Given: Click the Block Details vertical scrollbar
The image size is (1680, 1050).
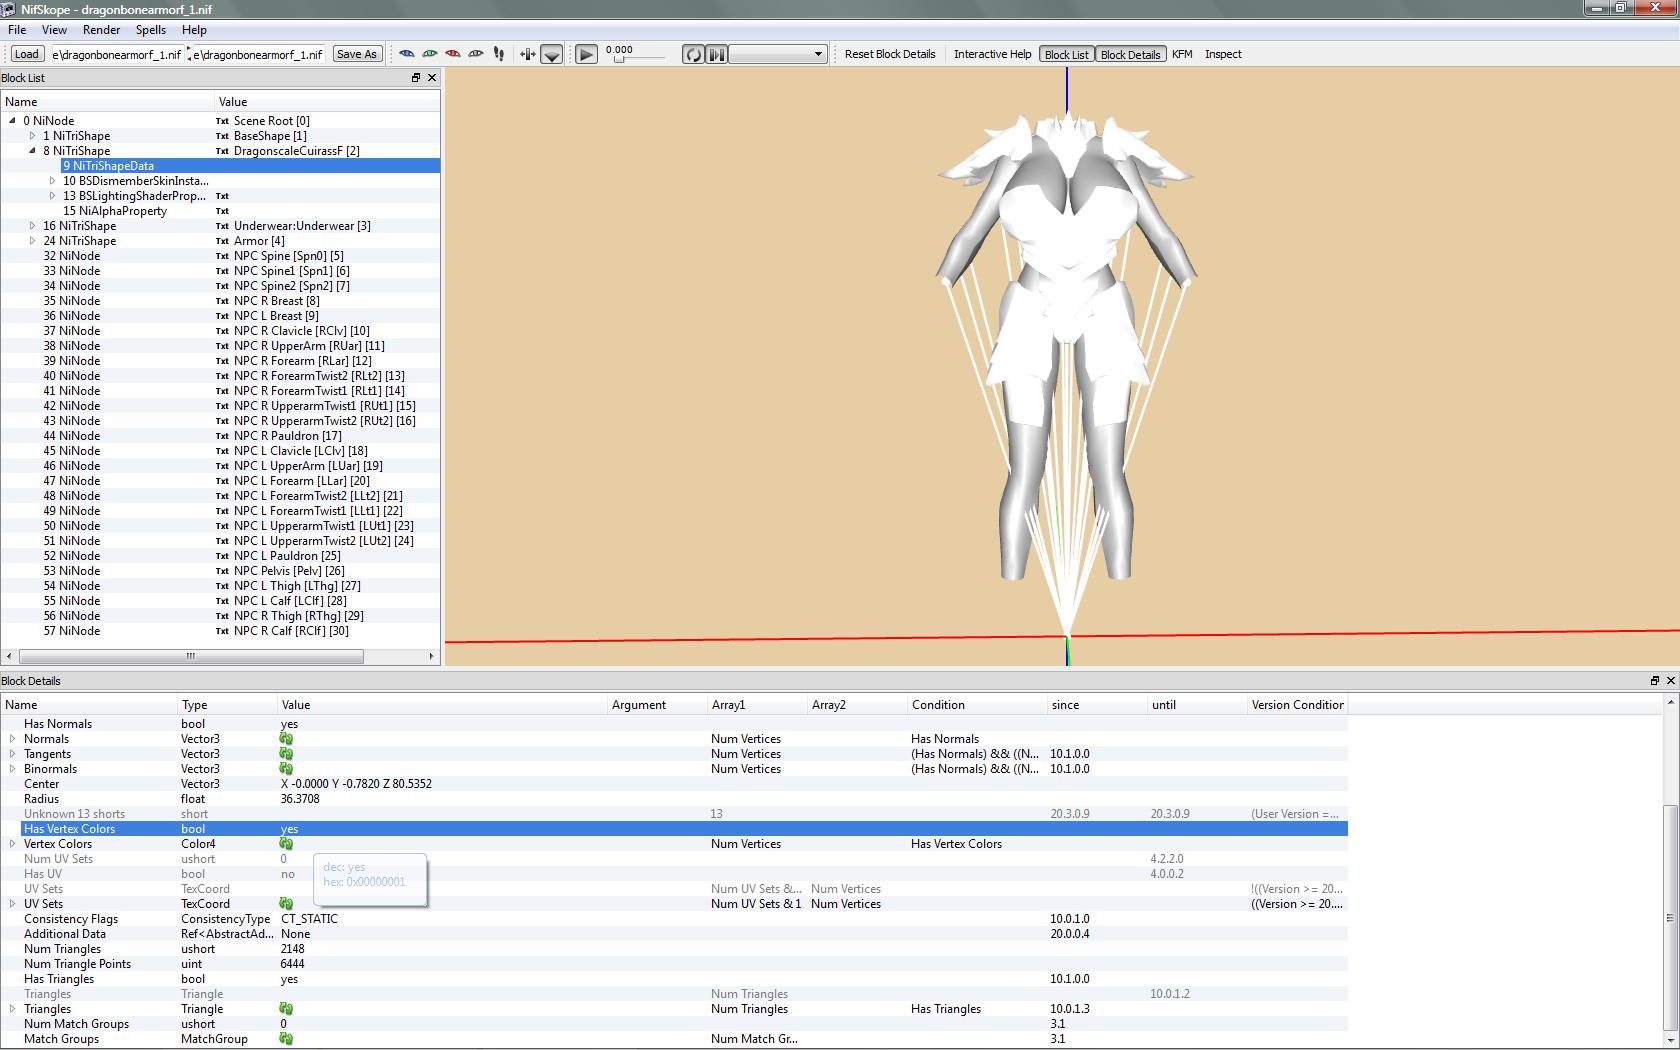Looking at the screenshot, I should [x=1671, y=918].
